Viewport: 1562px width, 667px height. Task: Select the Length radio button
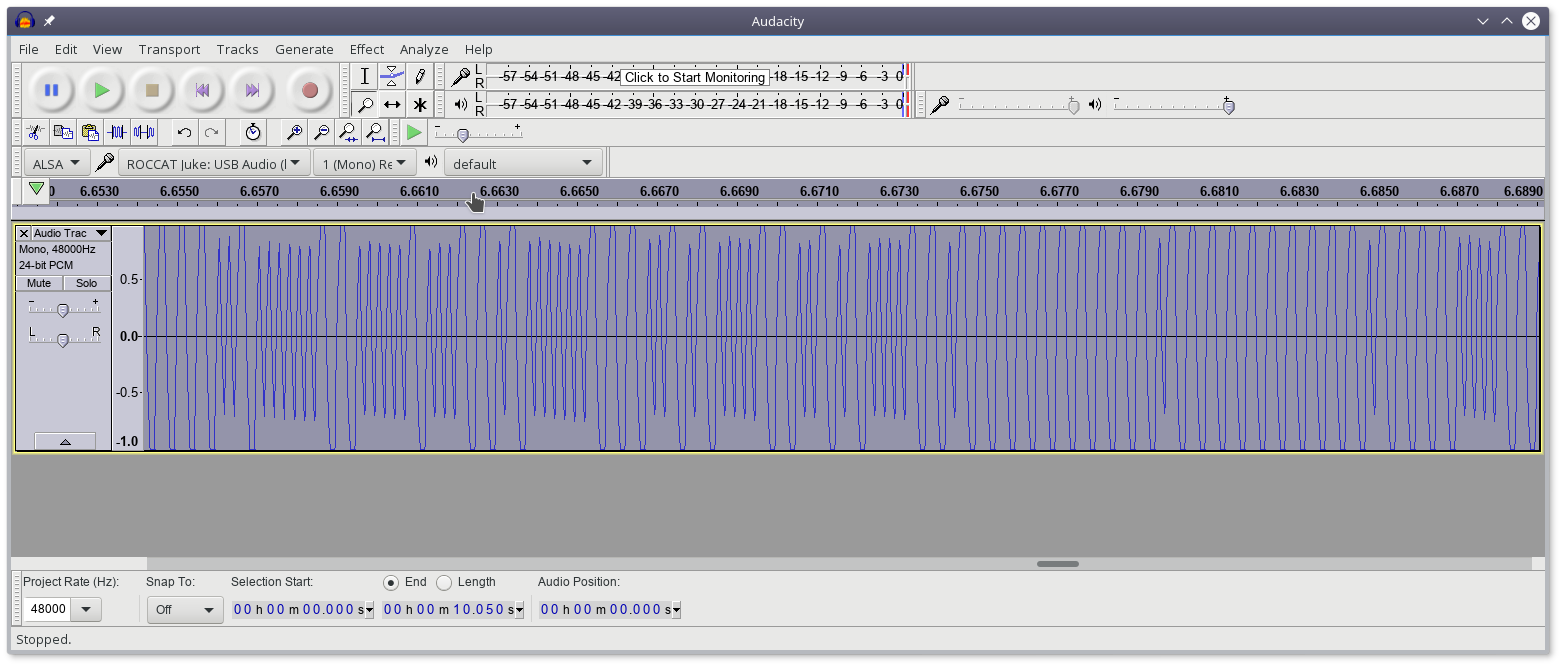[444, 582]
